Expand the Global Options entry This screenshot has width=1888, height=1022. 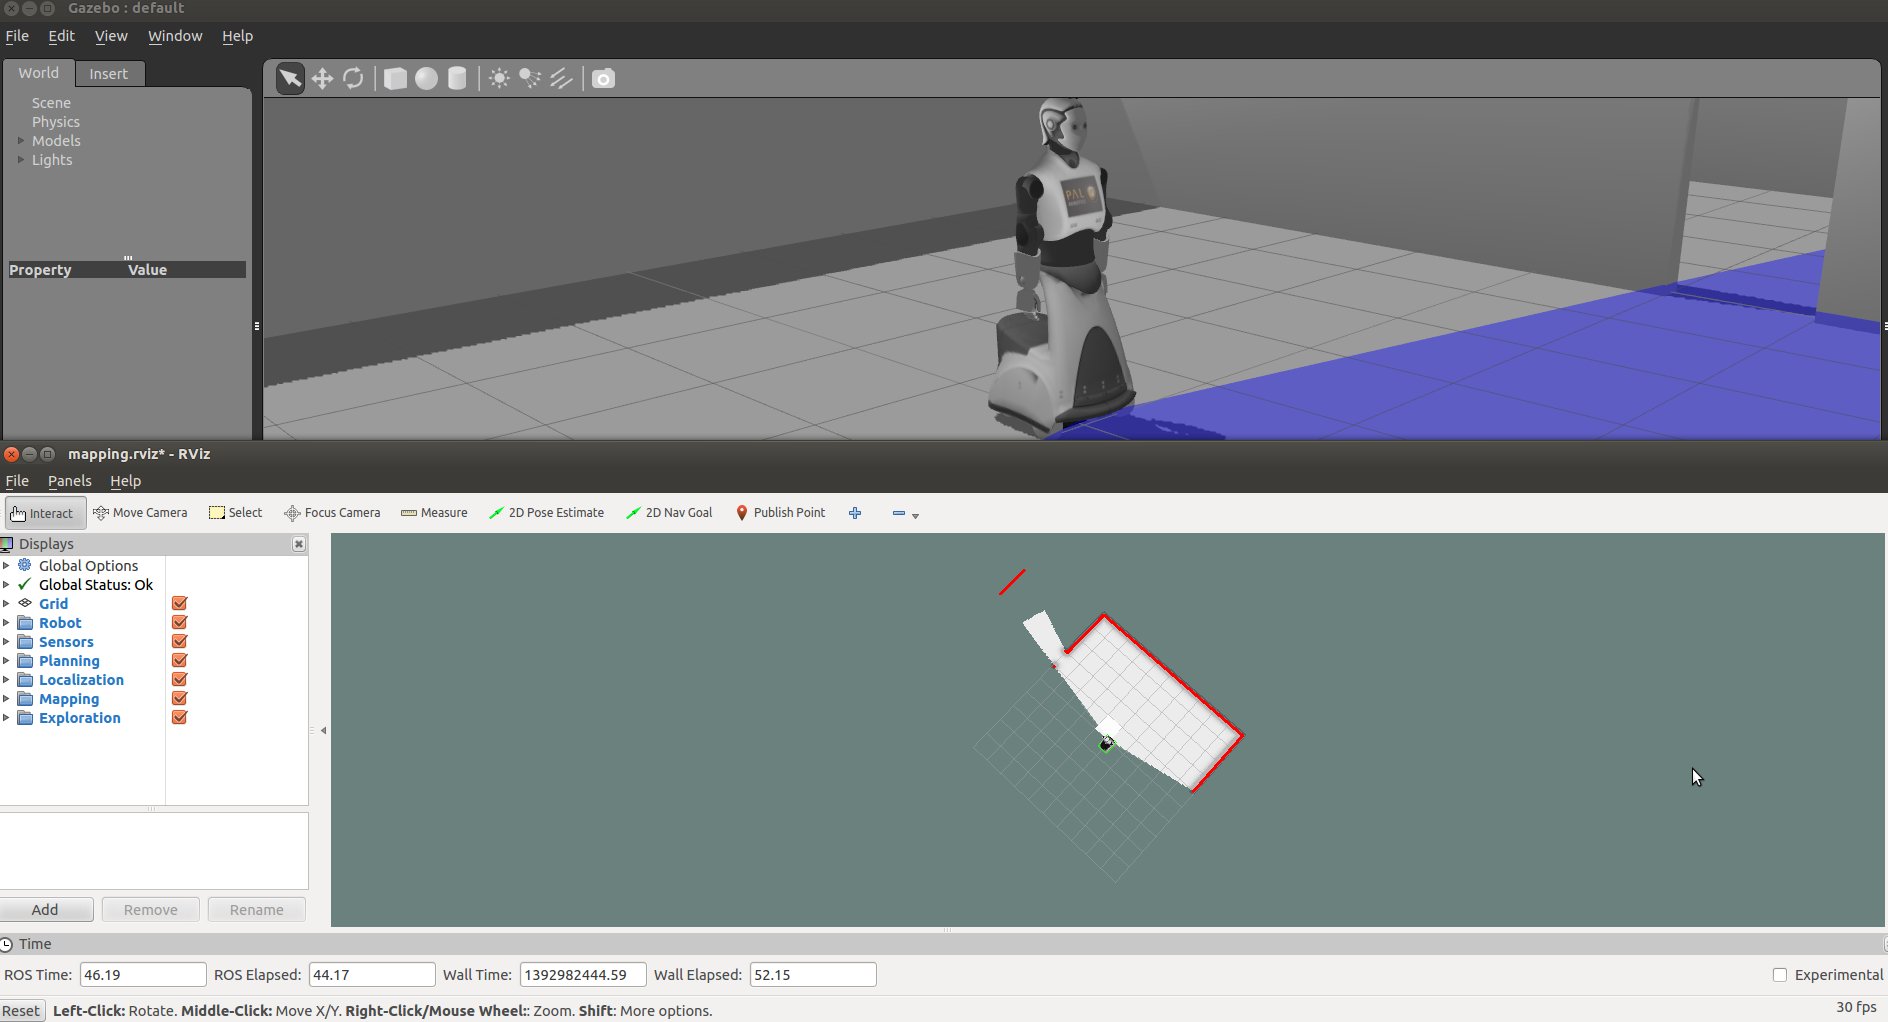pyautogui.click(x=6, y=566)
